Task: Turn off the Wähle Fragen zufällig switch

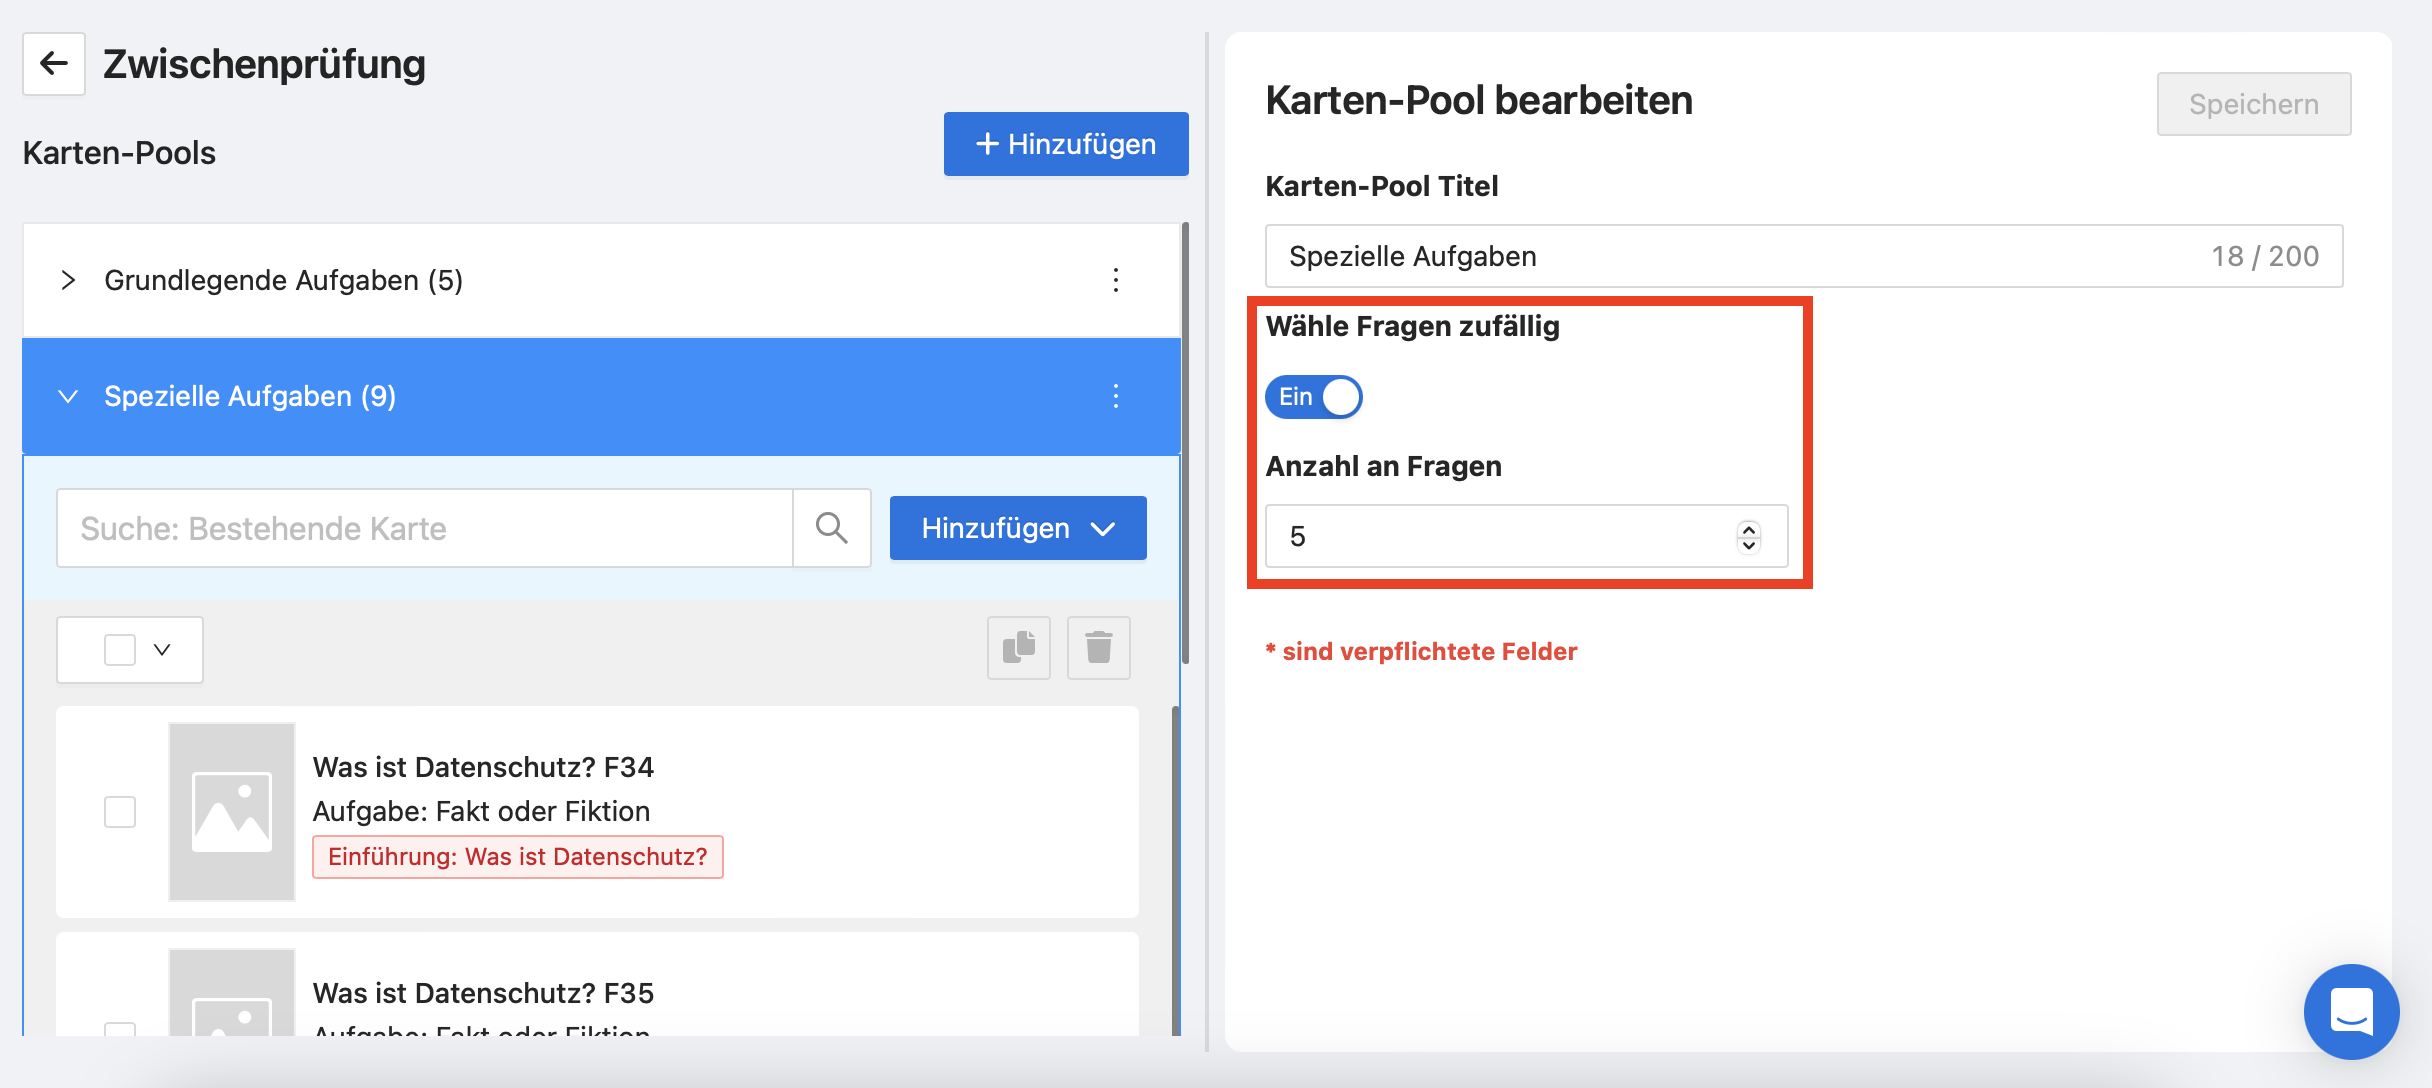Action: (1314, 397)
